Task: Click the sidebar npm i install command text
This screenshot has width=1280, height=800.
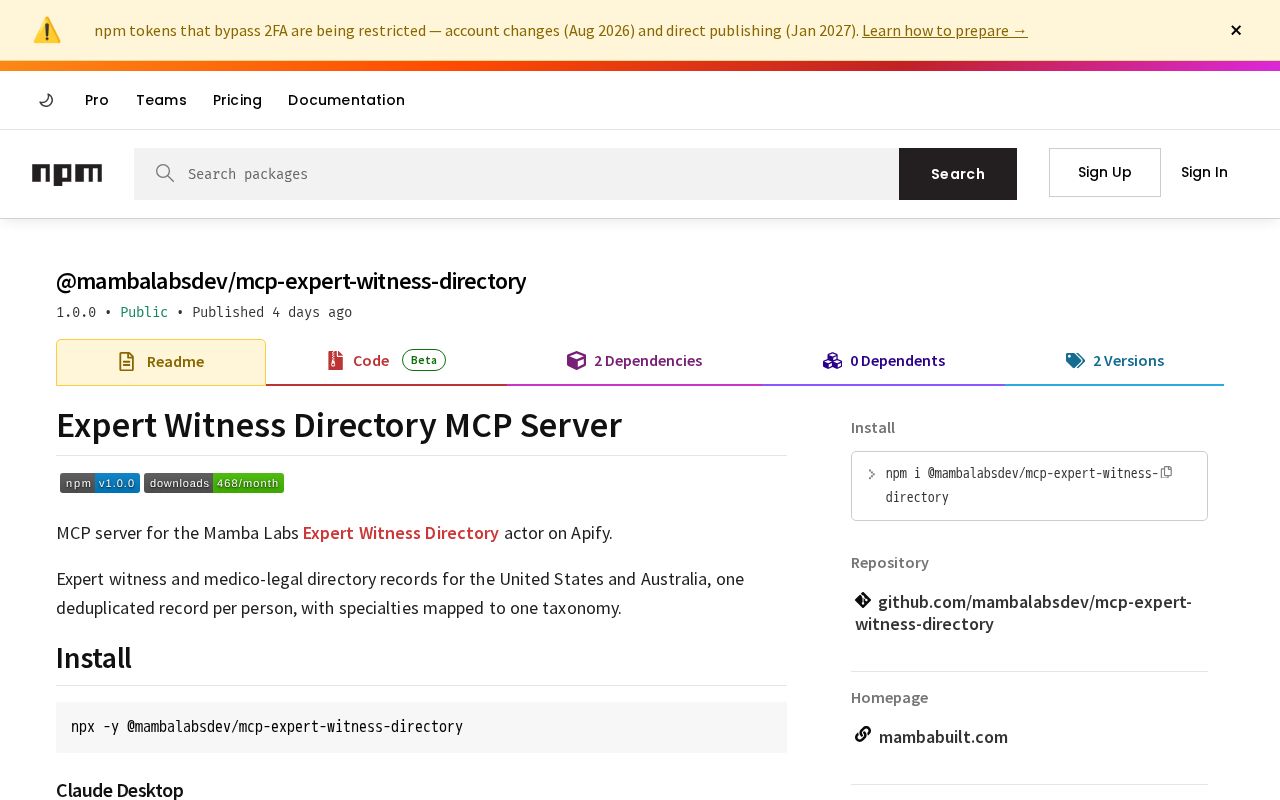Action: (x=1022, y=485)
